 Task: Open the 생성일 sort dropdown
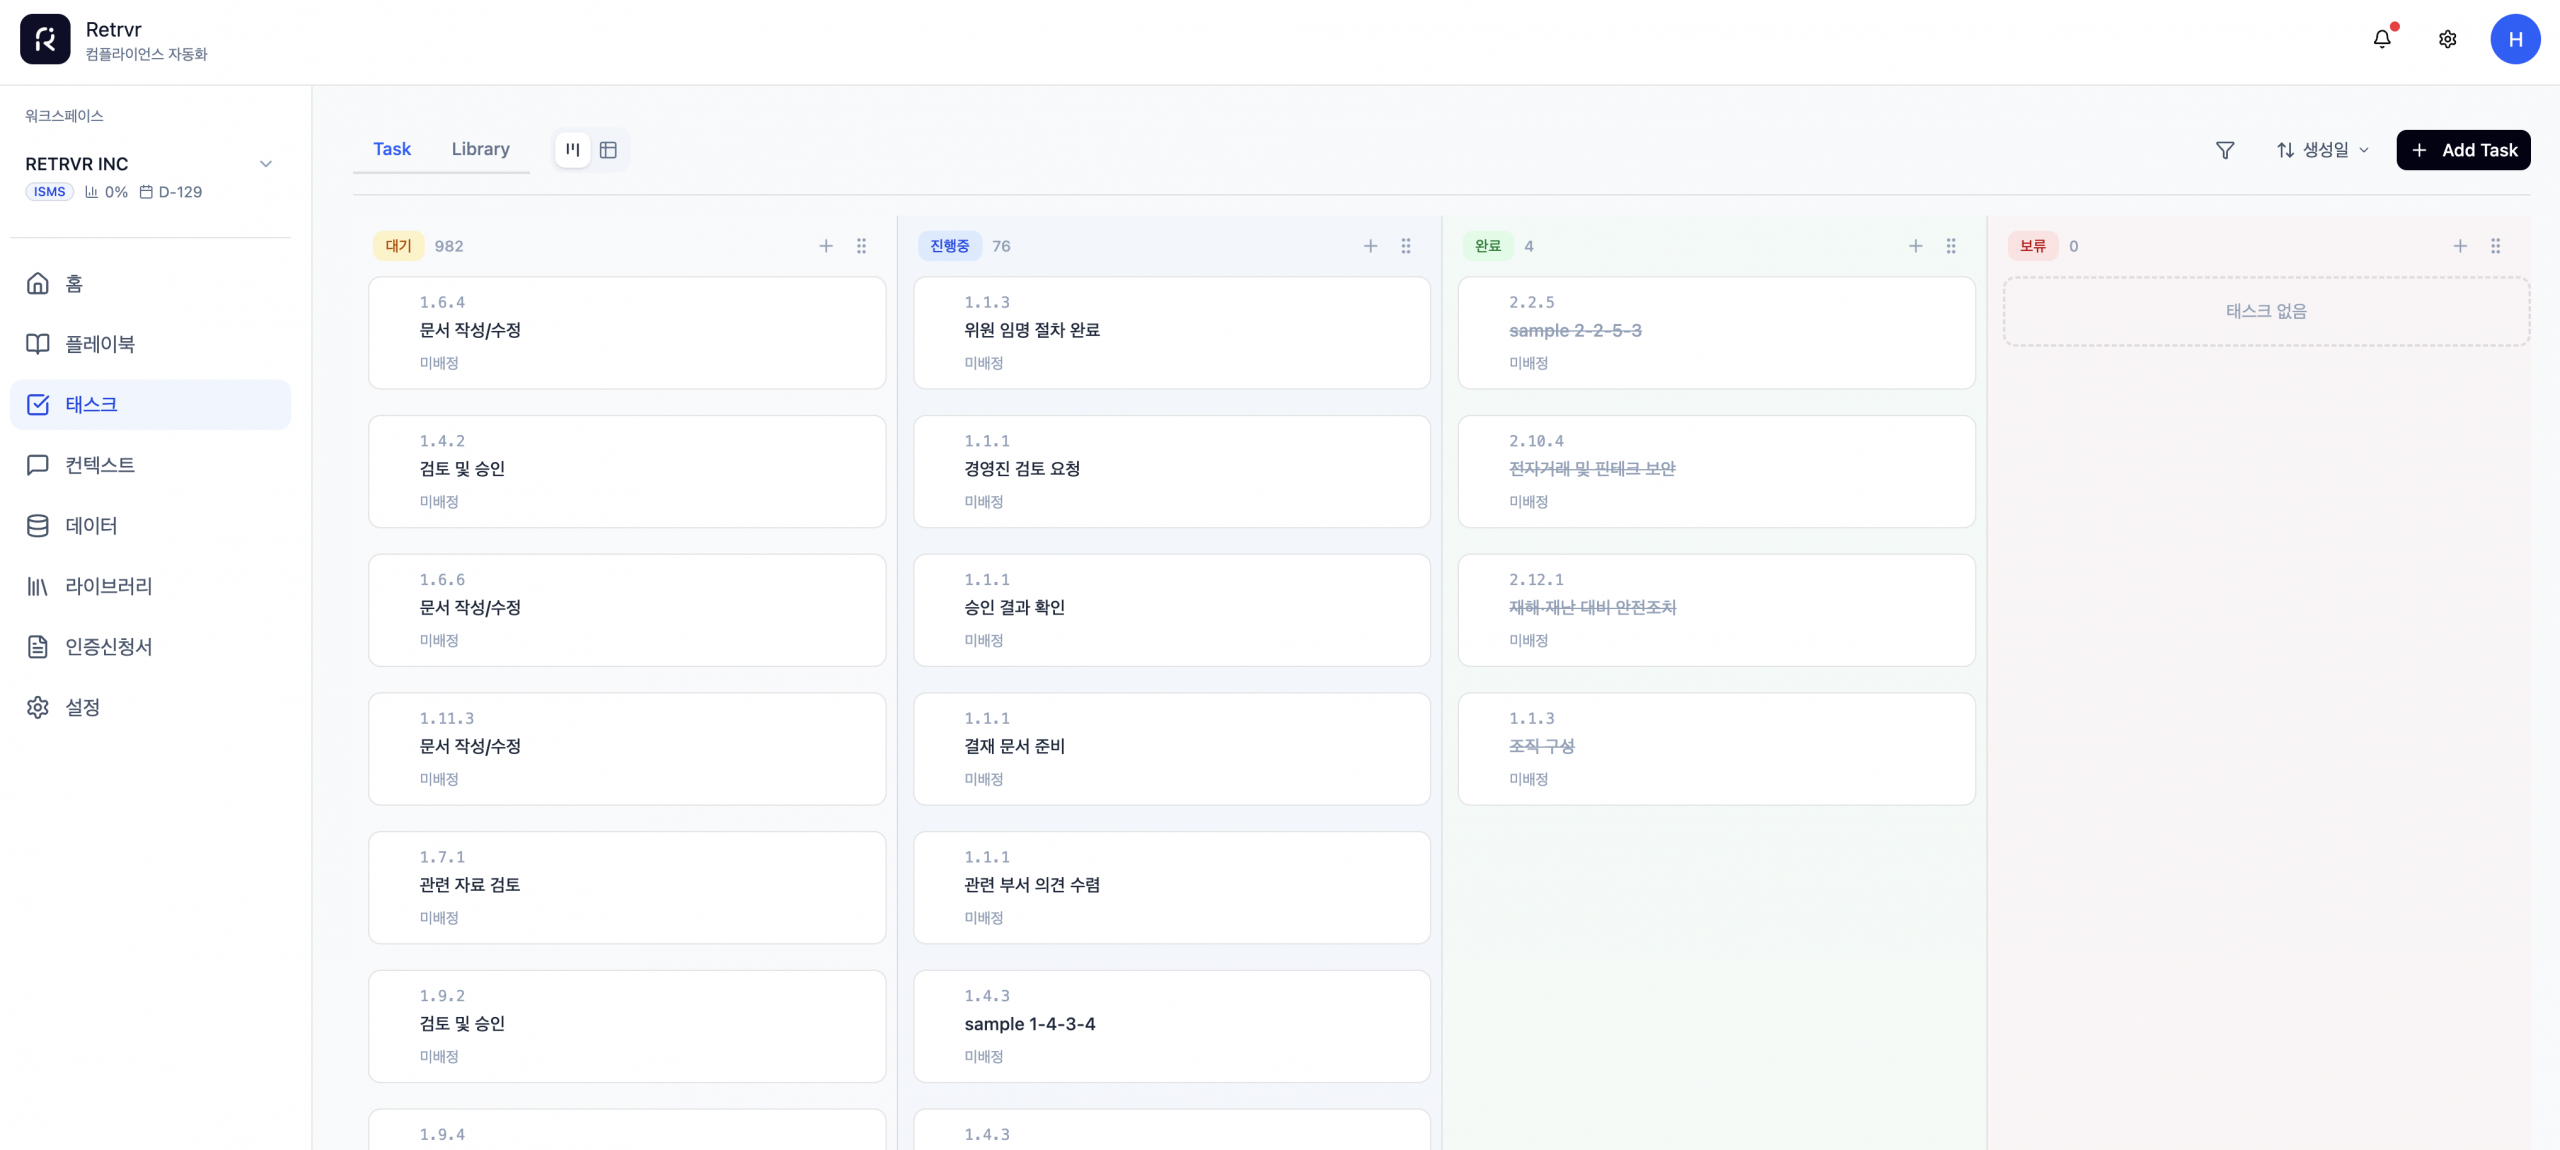pyautogui.click(x=2322, y=150)
